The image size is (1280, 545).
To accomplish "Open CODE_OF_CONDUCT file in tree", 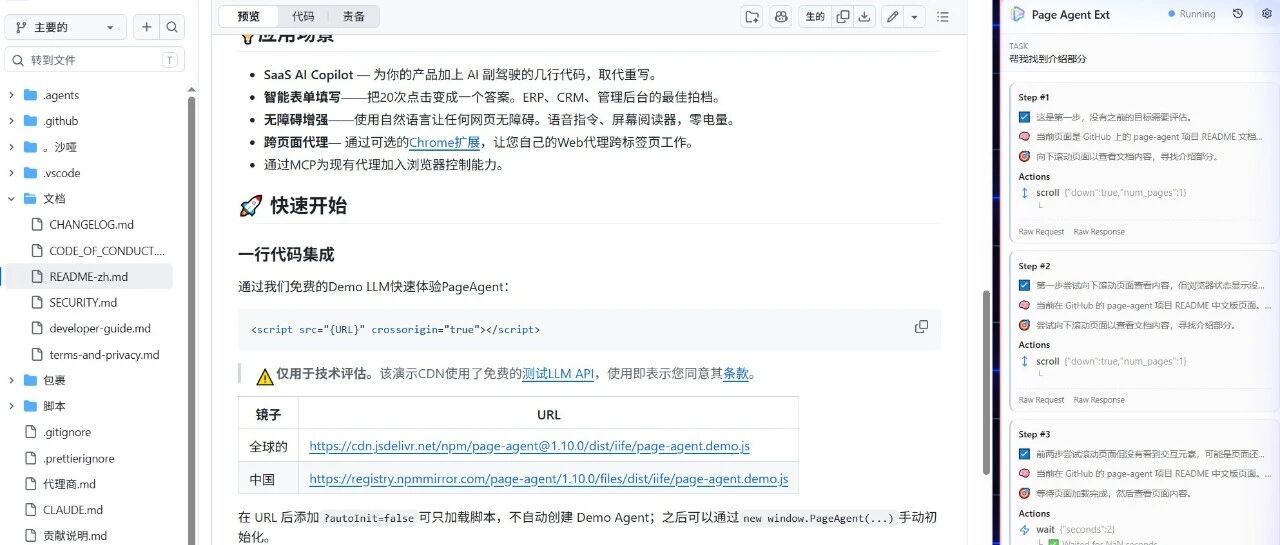I will pos(107,251).
